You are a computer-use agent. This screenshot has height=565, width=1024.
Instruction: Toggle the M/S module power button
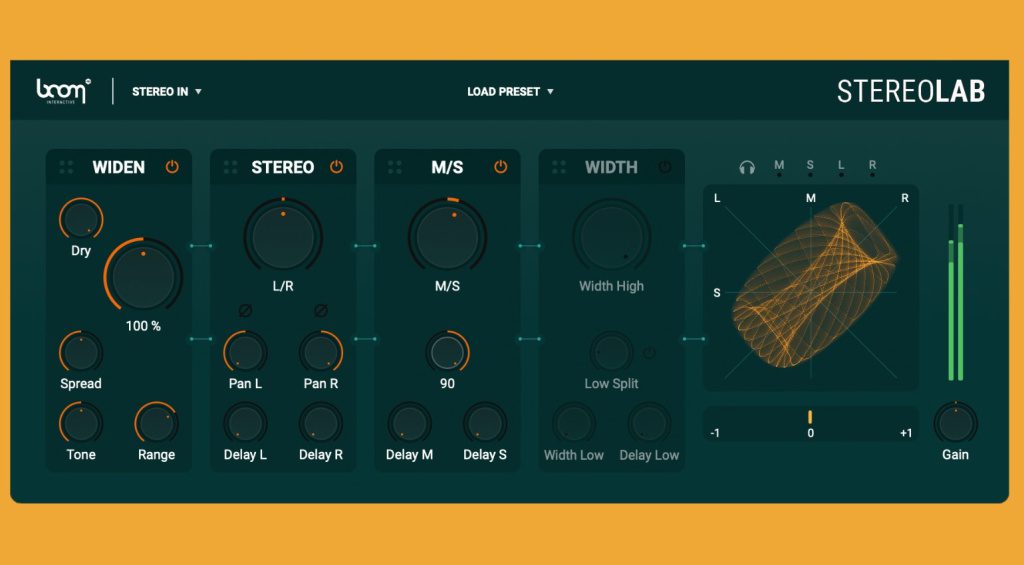click(500, 167)
